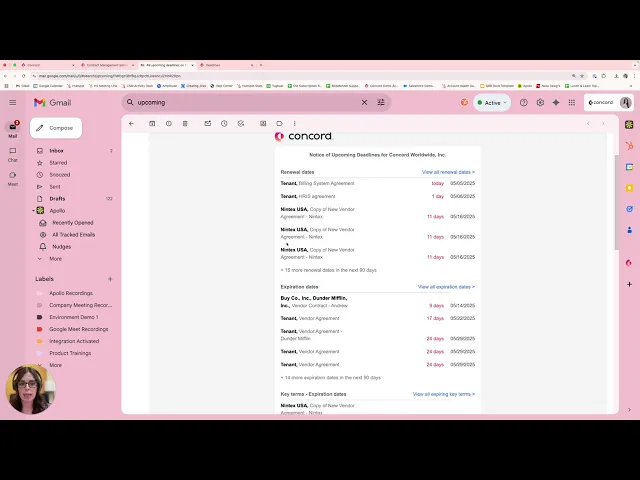Click View all expiration dates link
This screenshot has height=480, width=640.
point(446,287)
